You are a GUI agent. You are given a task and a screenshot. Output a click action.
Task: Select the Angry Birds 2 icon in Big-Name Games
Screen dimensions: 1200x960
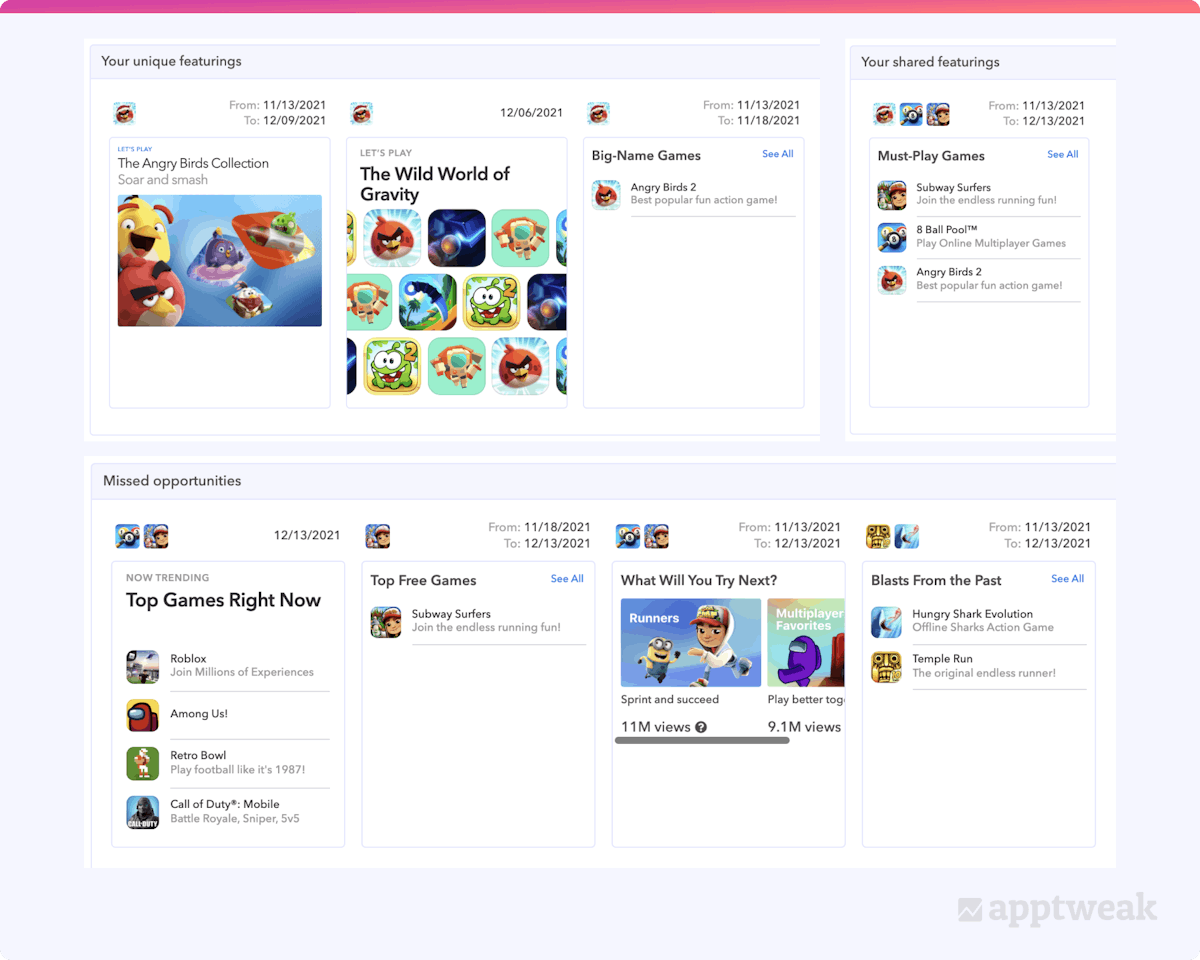click(x=606, y=195)
